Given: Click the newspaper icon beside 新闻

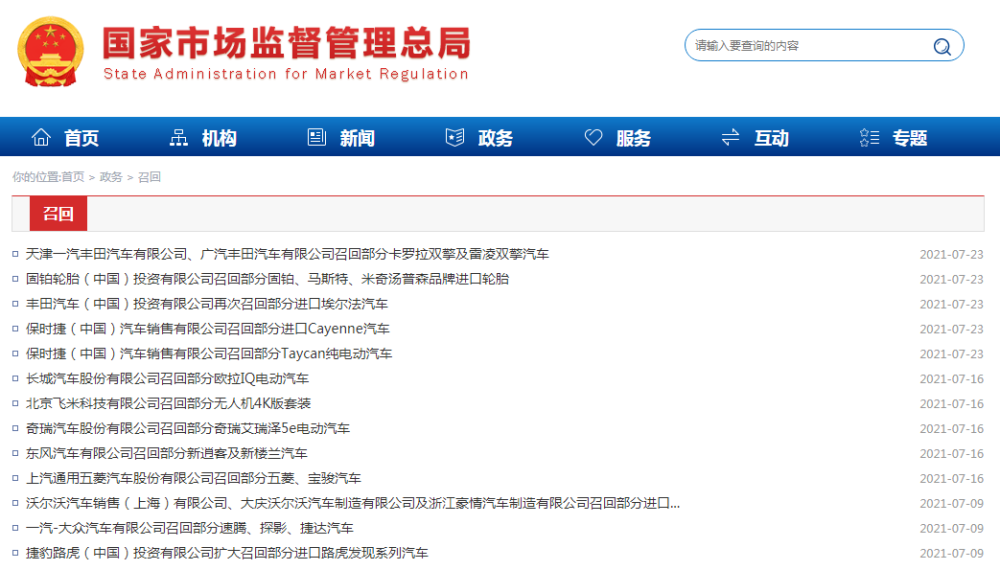Looking at the screenshot, I should (317, 137).
